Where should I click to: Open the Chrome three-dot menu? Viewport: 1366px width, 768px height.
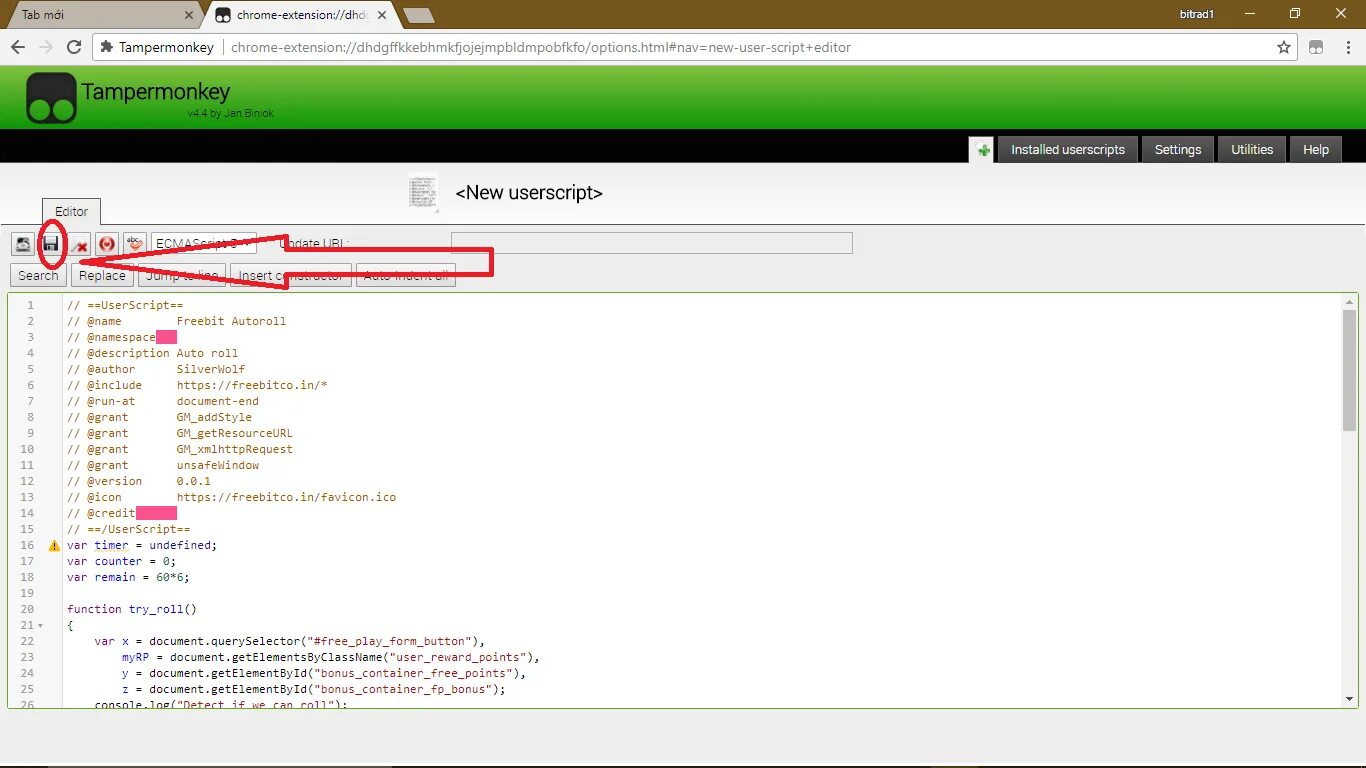(1346, 47)
